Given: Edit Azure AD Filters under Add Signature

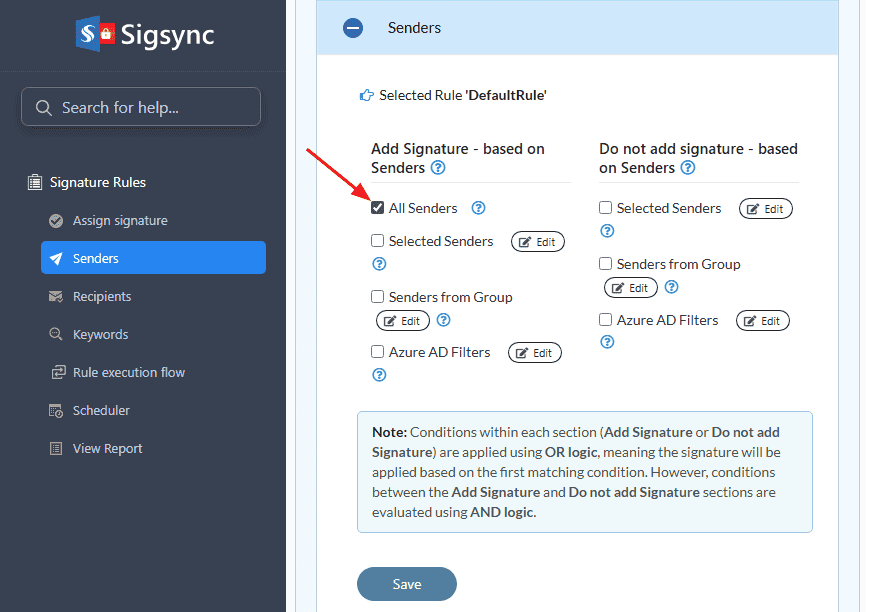Looking at the screenshot, I should (535, 353).
